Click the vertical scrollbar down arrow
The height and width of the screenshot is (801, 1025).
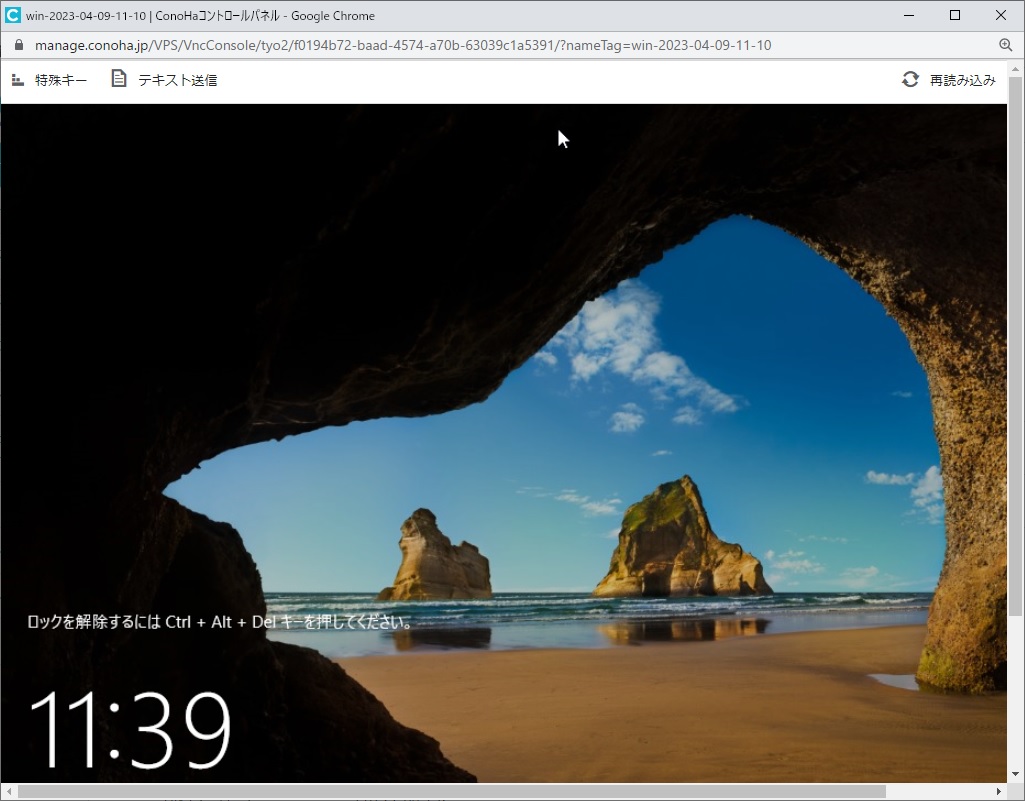[1015, 775]
